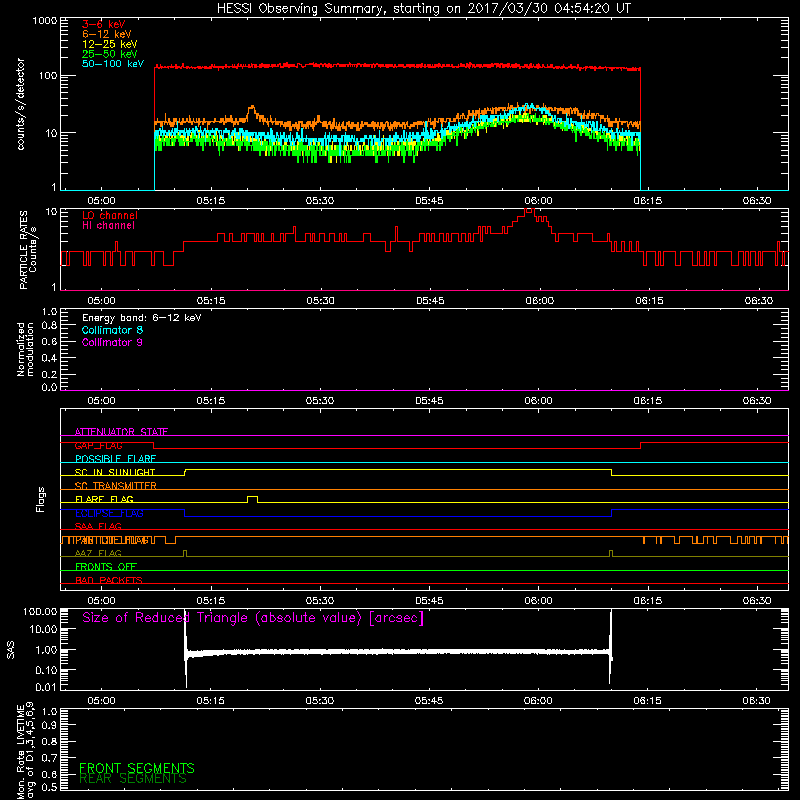The width and height of the screenshot is (800, 800).
Task: Select the Collimator 9 legend label
Action: tap(112, 342)
